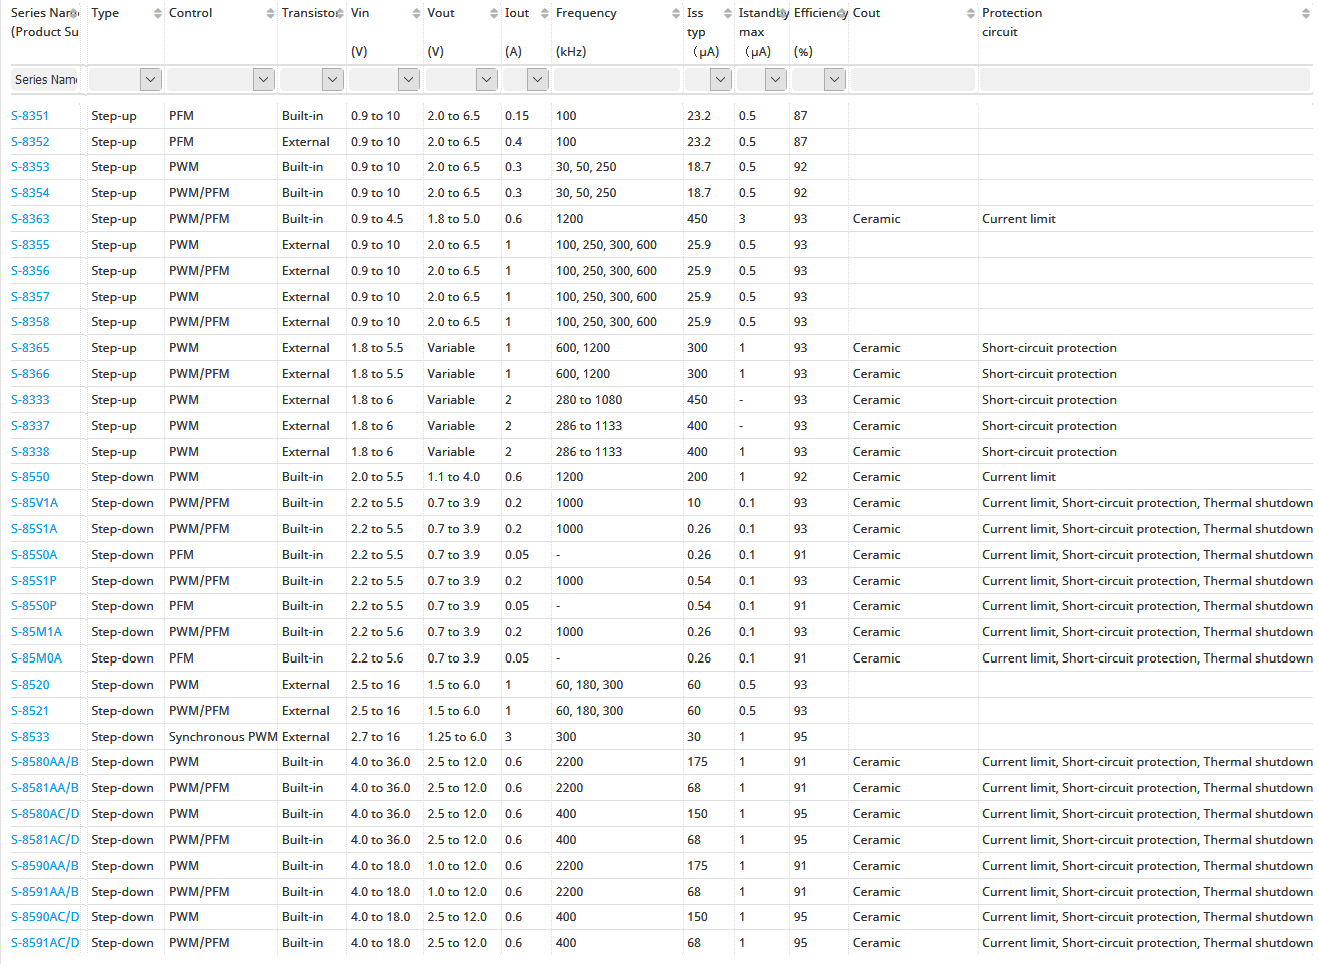Click the Frequency filter text field
Viewport: 1319px width, 967px height.
tap(616, 79)
